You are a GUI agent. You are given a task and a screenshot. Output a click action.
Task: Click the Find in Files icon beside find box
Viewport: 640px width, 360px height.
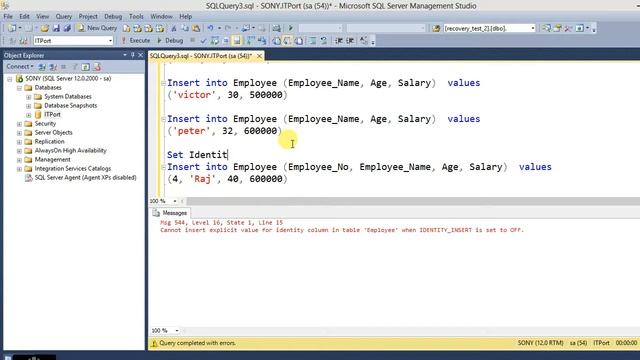(436, 28)
